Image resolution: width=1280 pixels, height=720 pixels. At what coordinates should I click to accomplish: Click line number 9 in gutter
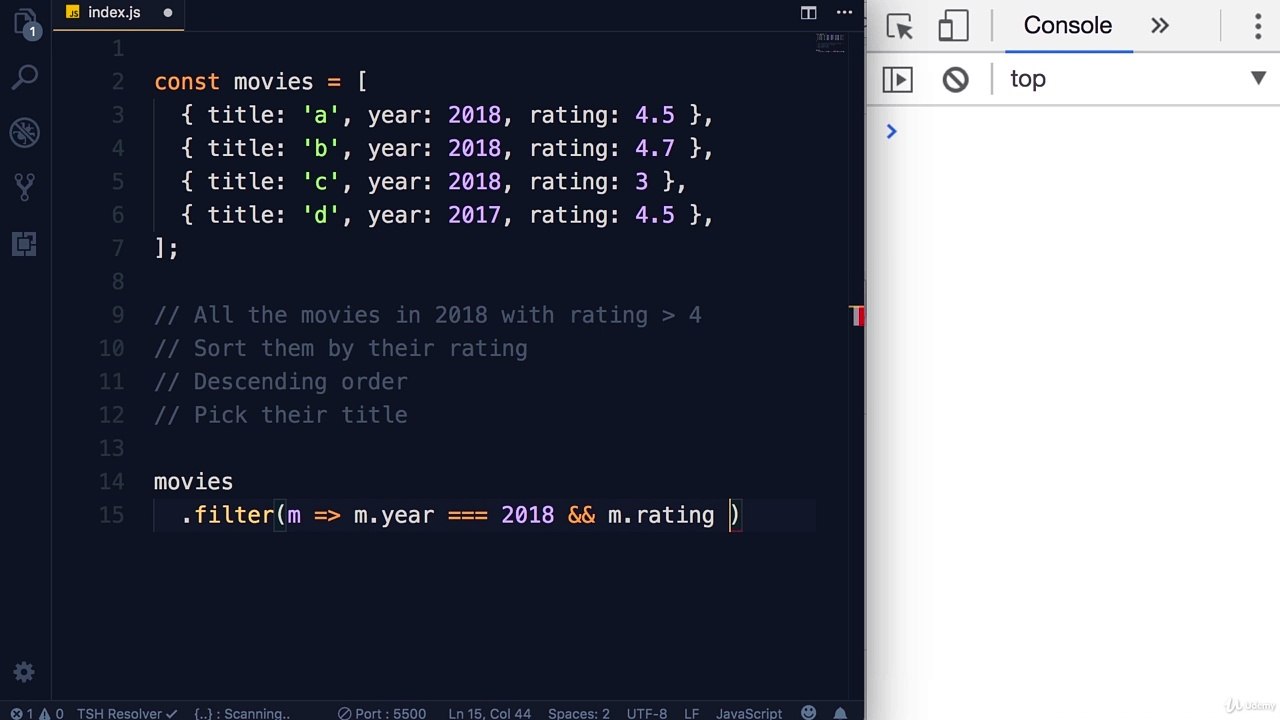(x=118, y=315)
